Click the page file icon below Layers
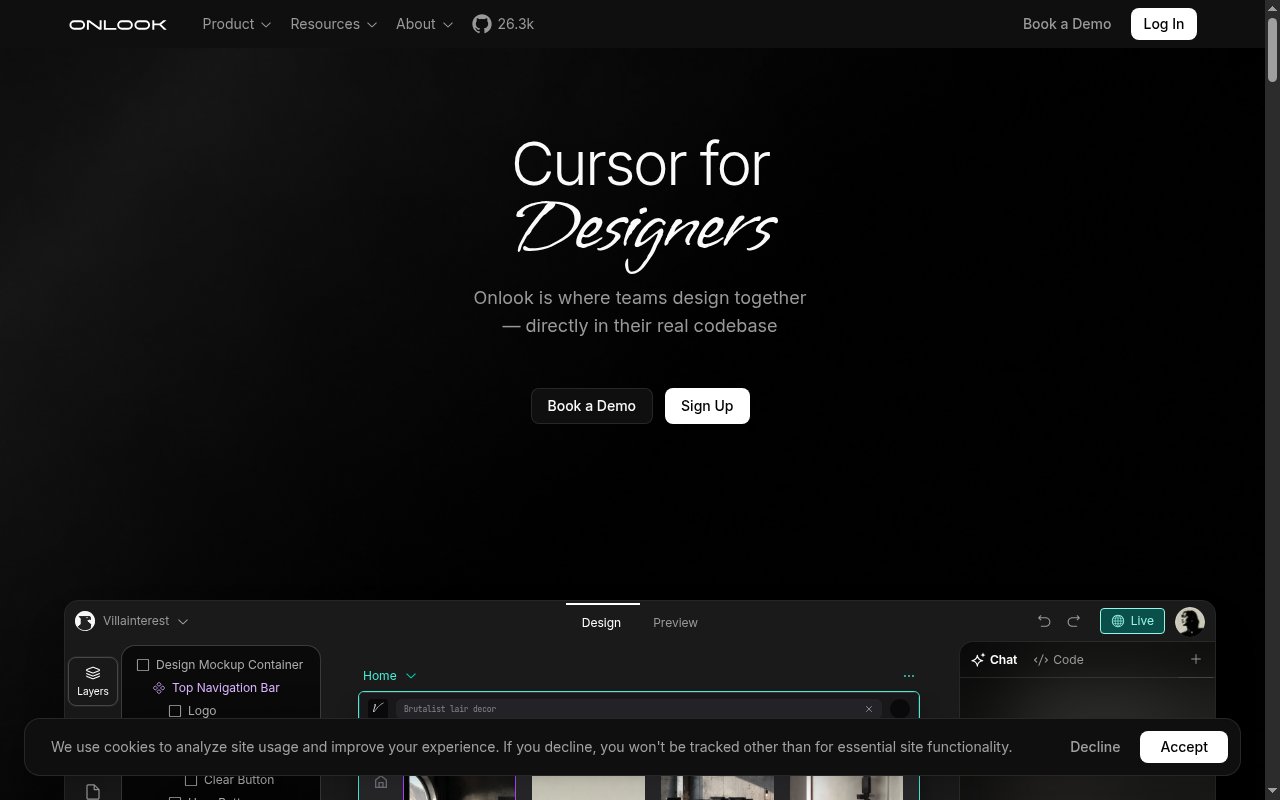 (x=93, y=792)
